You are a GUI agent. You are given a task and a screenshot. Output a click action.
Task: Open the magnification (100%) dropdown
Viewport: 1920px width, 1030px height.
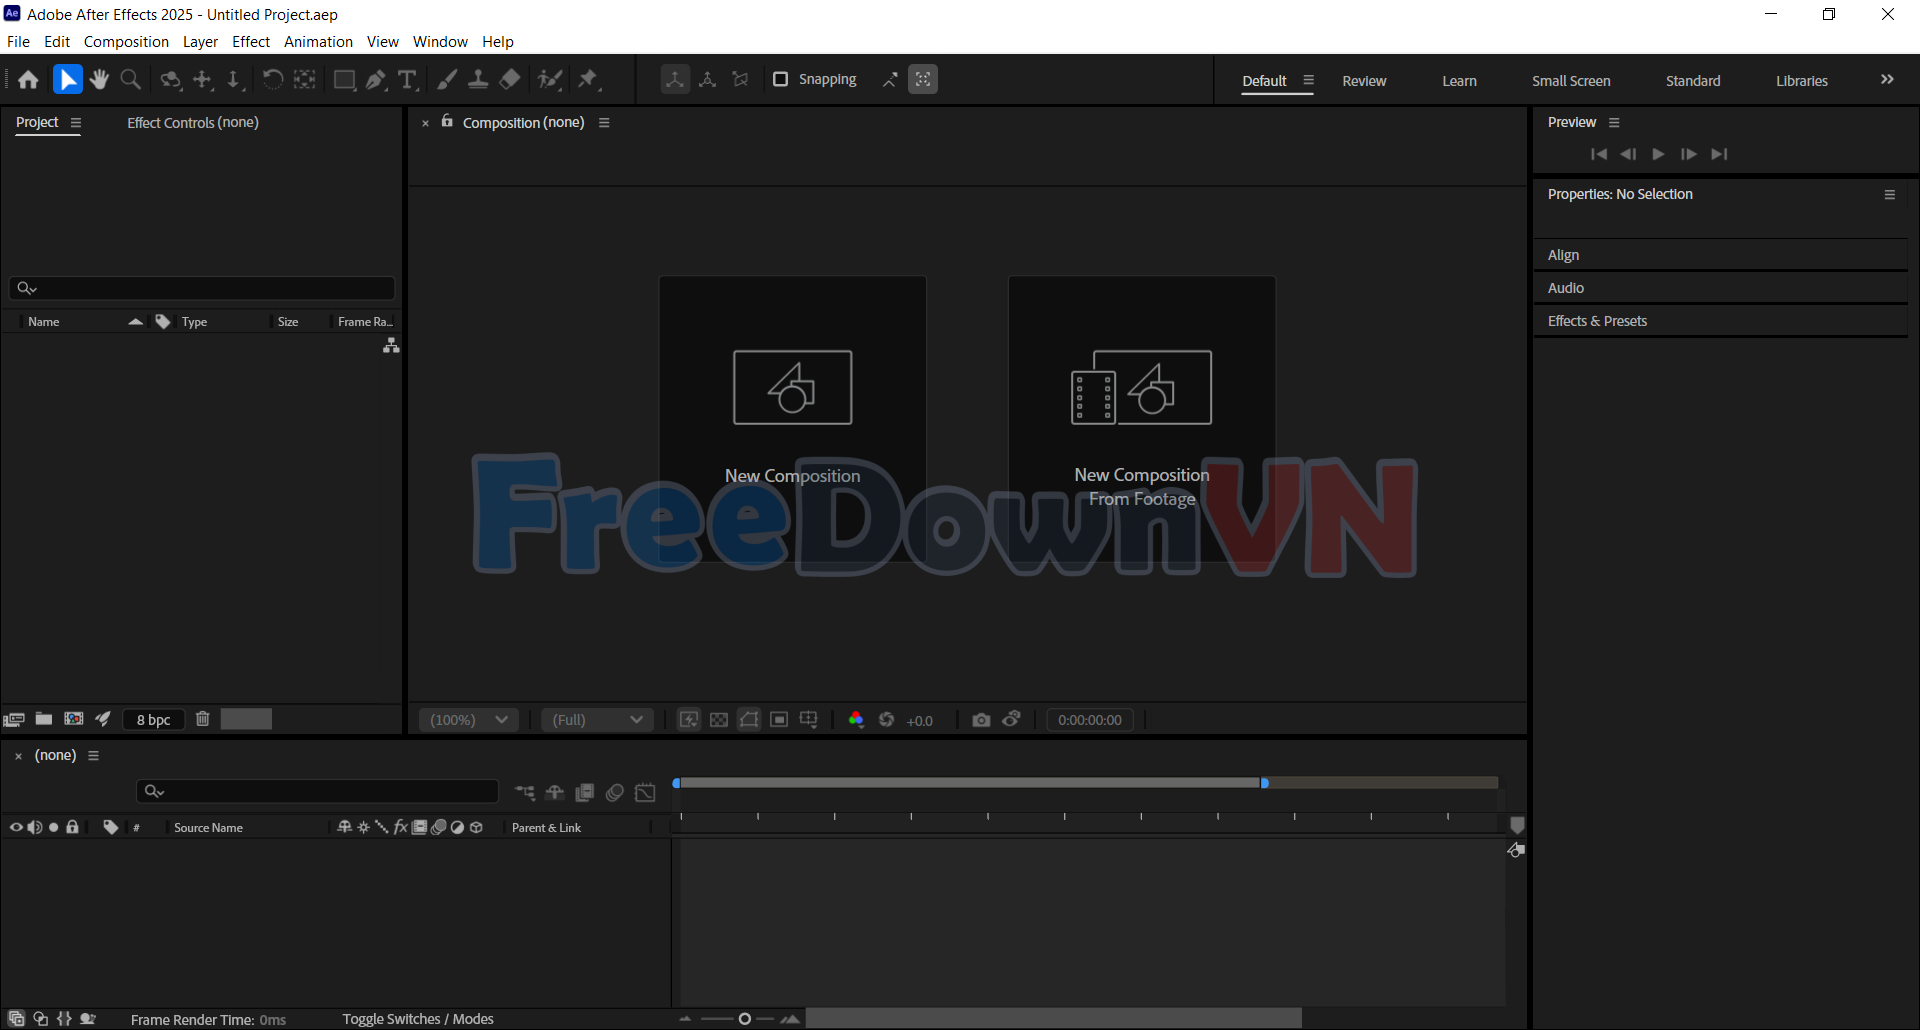(x=468, y=720)
